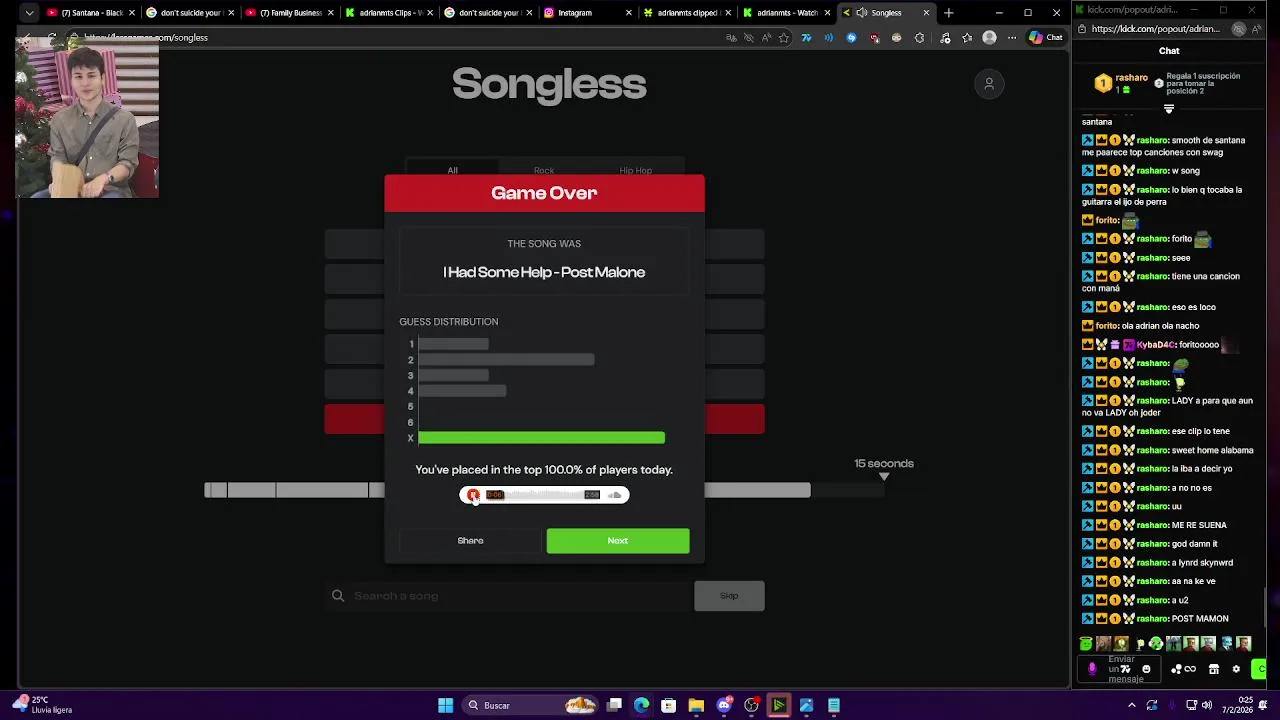Click KybaD4C username in chat
This screenshot has height=720, width=1280.
pos(1156,345)
